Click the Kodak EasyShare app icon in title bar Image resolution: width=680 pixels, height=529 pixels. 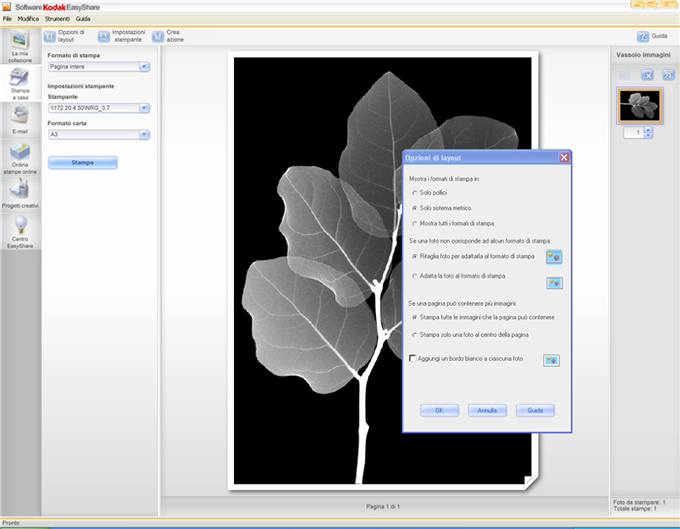(7, 7)
